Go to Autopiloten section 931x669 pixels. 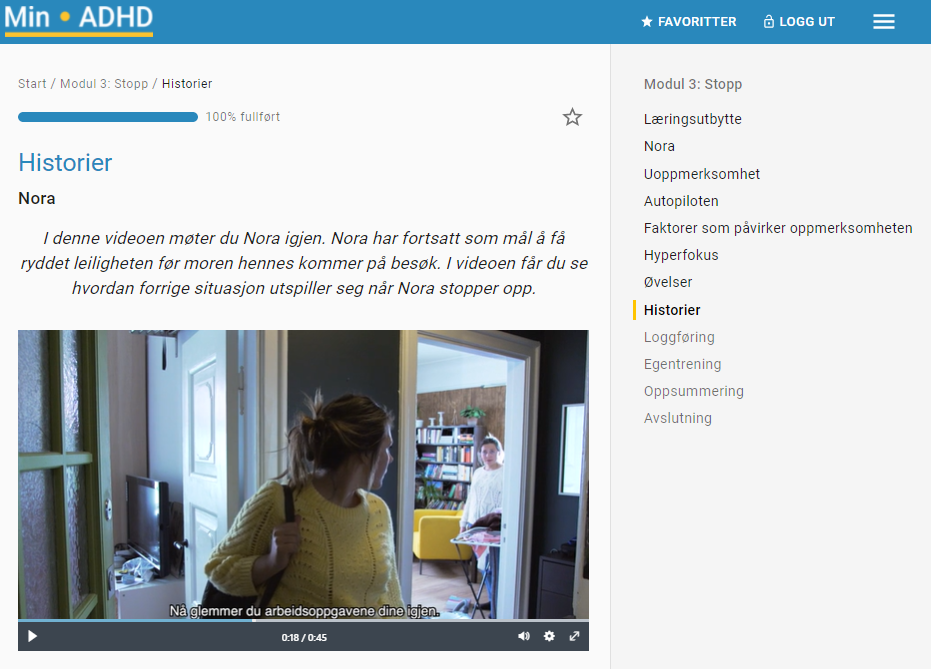click(x=681, y=201)
